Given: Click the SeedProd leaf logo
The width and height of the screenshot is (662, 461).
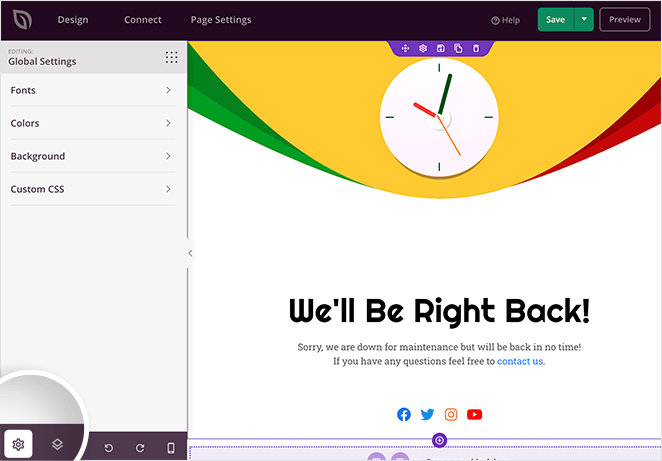Looking at the screenshot, I should coord(22,19).
